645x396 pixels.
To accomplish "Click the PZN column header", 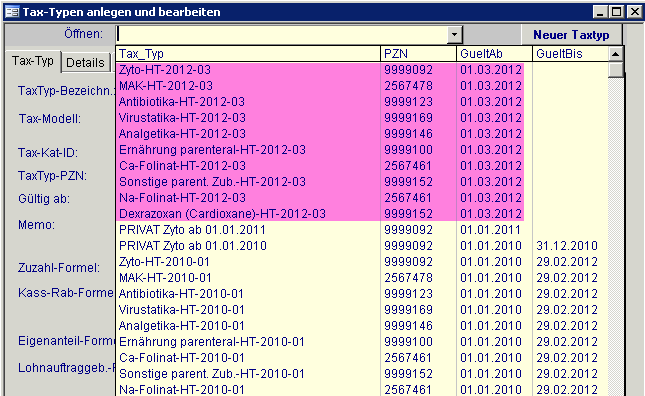I will pyautogui.click(x=418, y=54).
